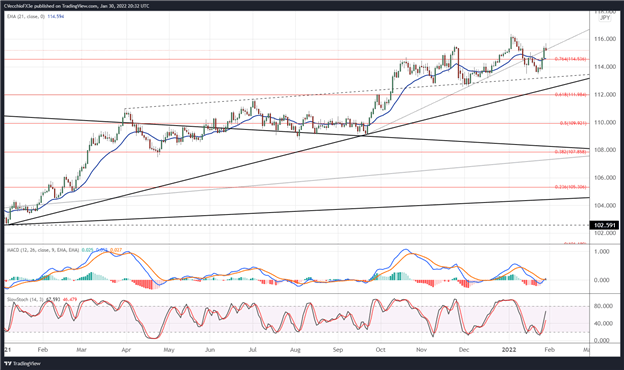Image resolution: width=624 pixels, height=370 pixels.
Task: Click the 2022 year marker on time axis
Action: click(509, 350)
